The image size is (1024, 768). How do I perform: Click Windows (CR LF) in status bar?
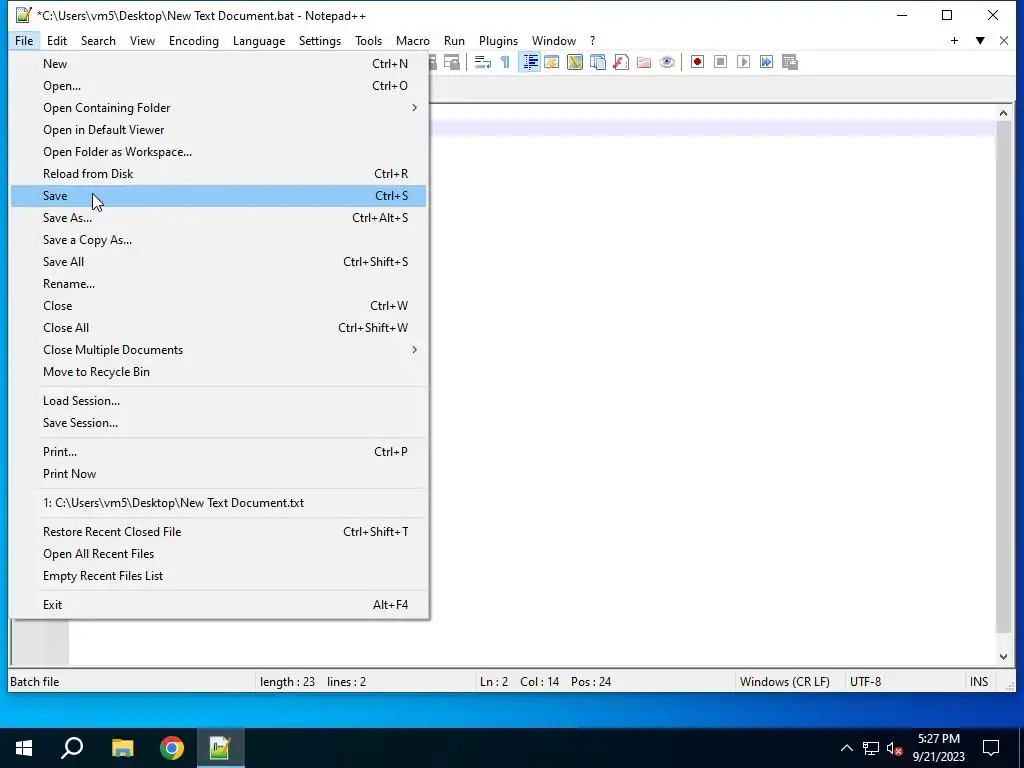point(784,682)
